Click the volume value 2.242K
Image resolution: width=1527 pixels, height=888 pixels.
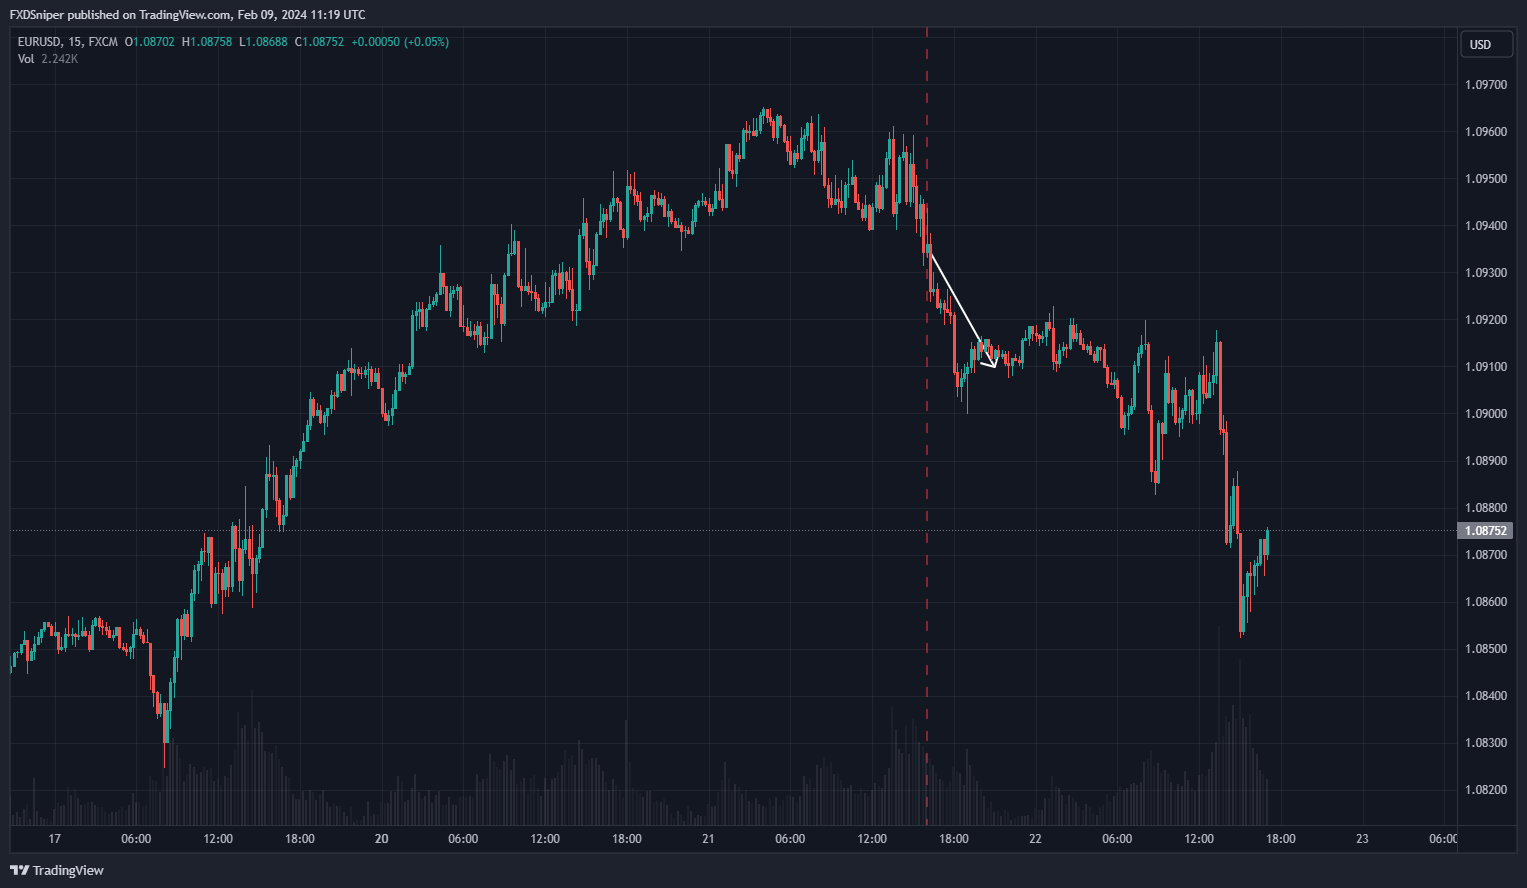(60, 59)
